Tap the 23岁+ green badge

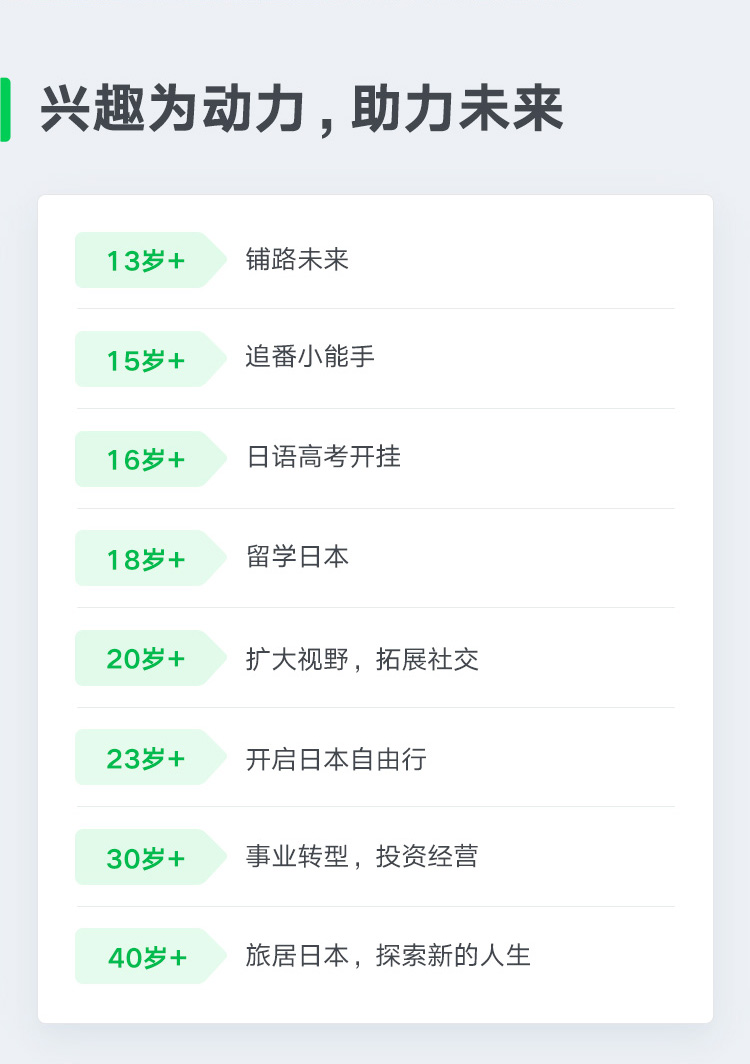(x=150, y=757)
